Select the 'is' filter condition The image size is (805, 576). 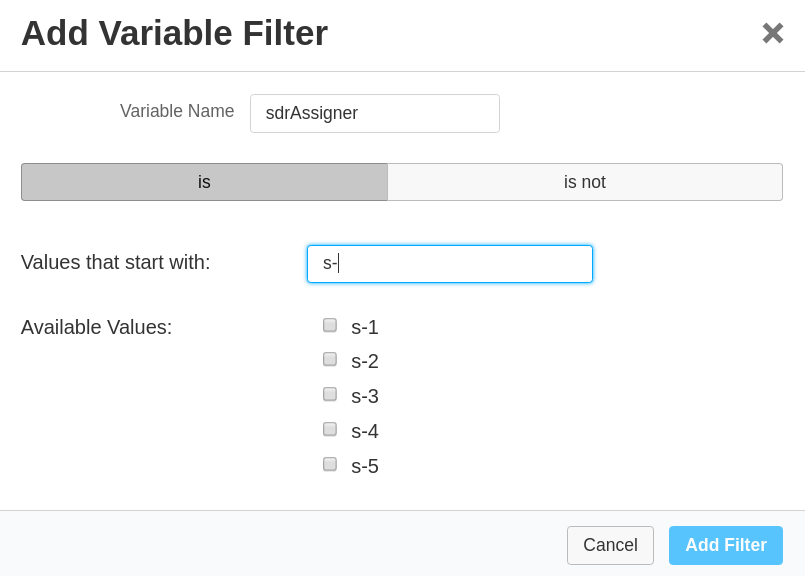click(x=203, y=181)
